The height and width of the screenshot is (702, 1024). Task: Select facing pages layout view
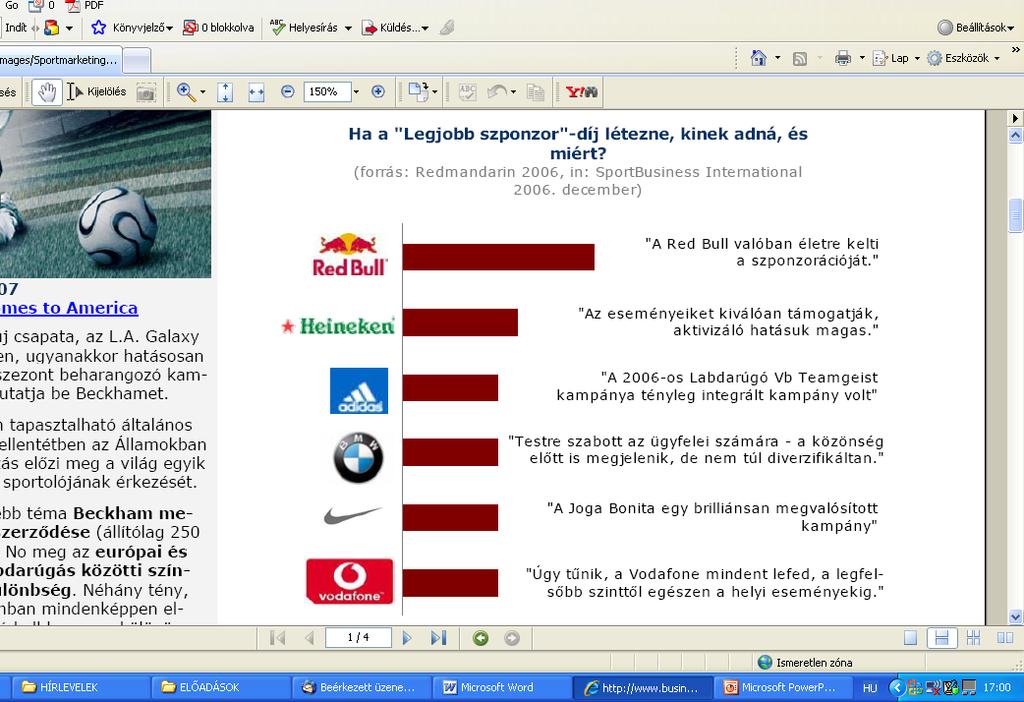click(x=1005, y=638)
